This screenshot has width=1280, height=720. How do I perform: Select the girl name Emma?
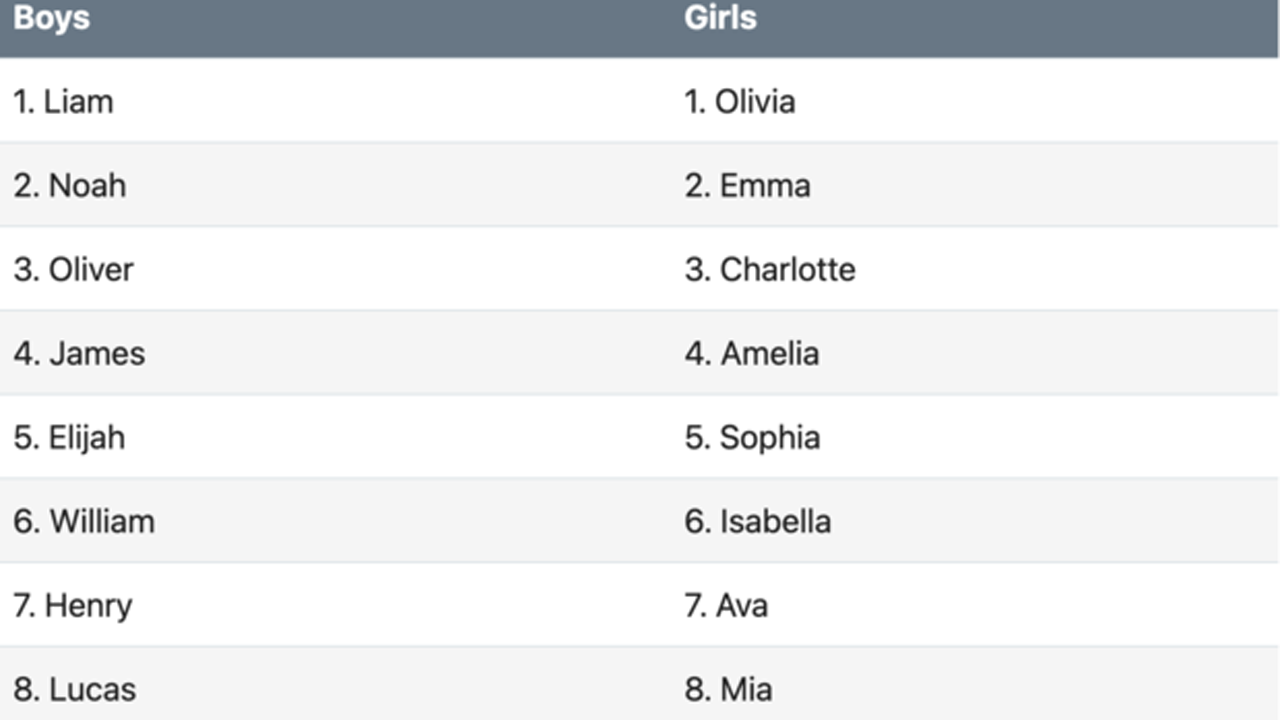pyautogui.click(x=765, y=185)
